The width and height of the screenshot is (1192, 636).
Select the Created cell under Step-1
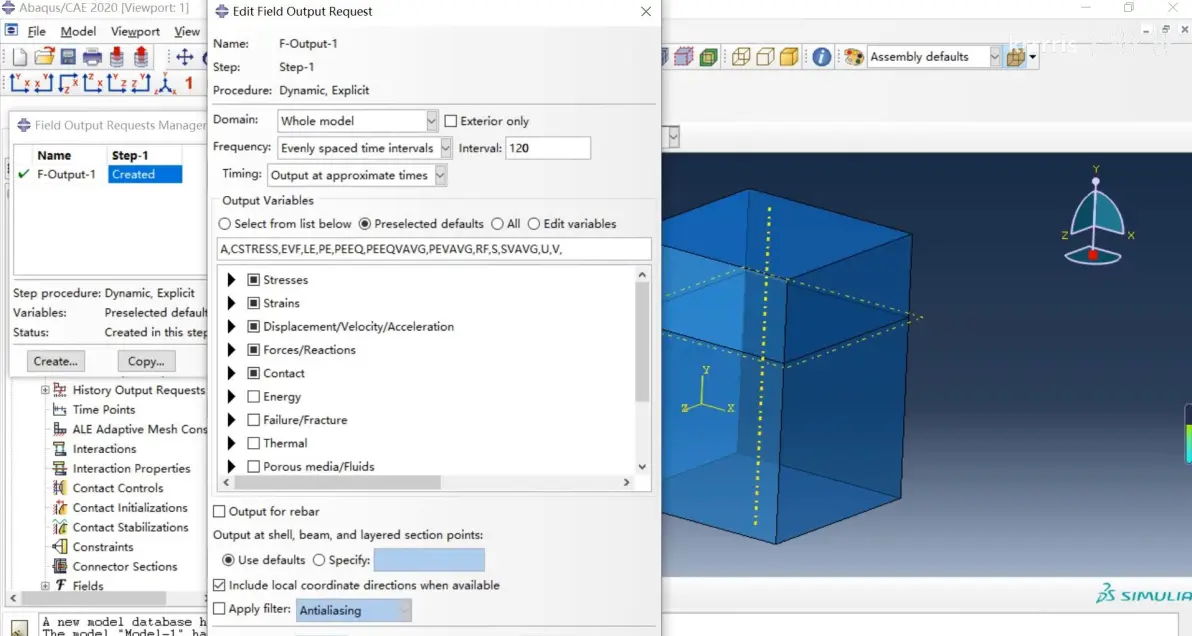[144, 175]
